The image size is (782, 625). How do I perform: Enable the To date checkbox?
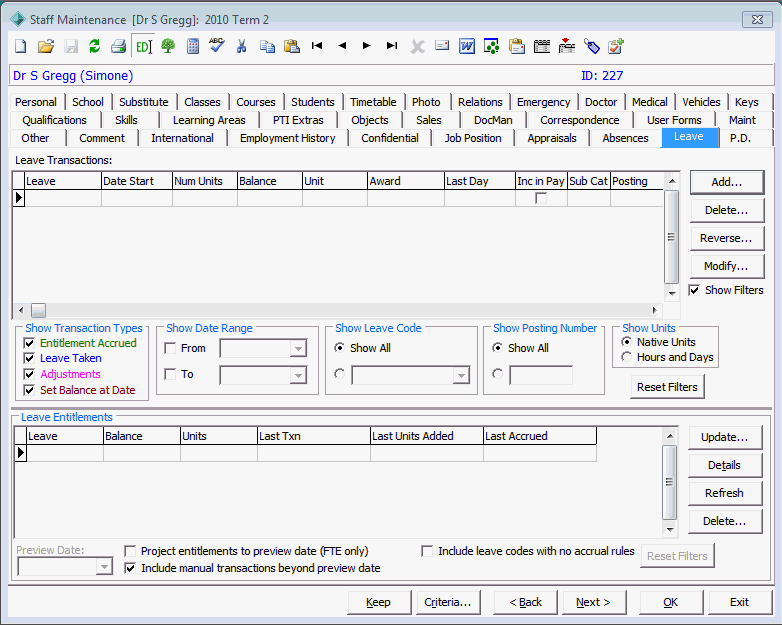tap(170, 374)
